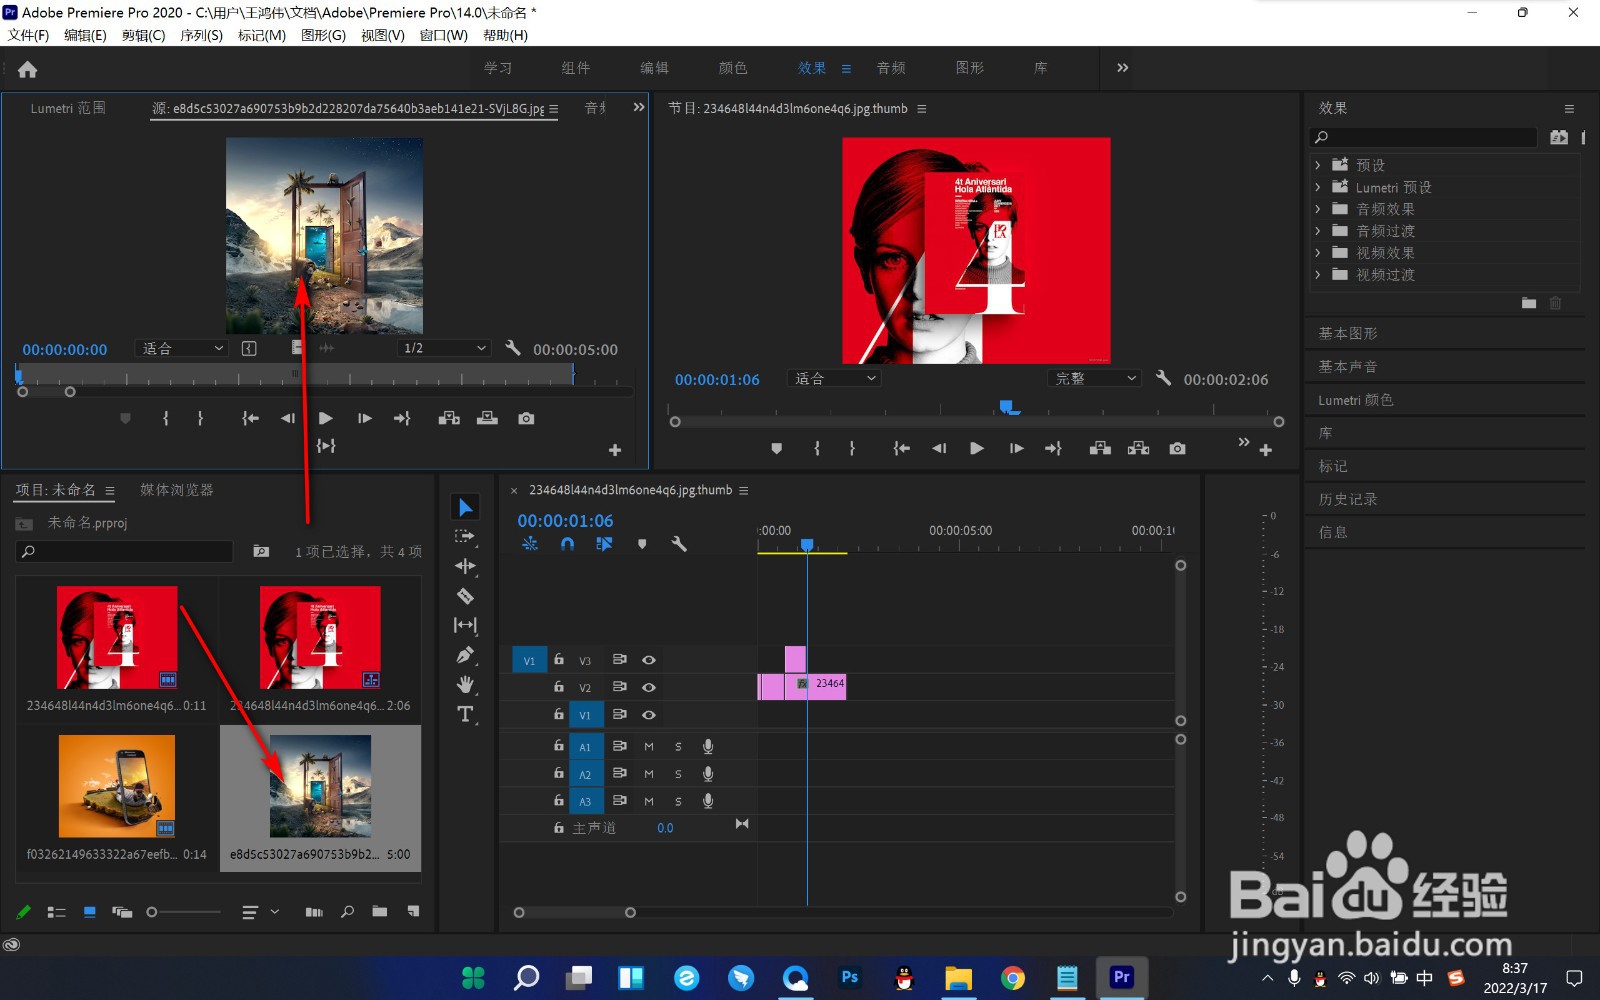
Task: Click new item icon in Project panel
Action: coord(413,912)
